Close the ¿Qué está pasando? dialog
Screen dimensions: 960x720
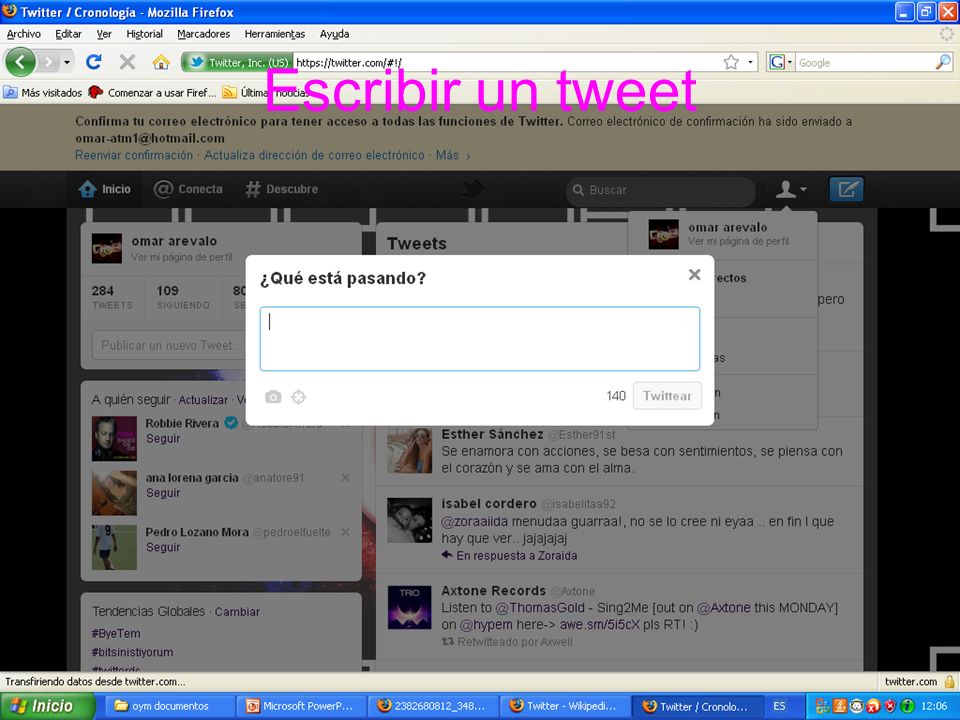tap(694, 274)
